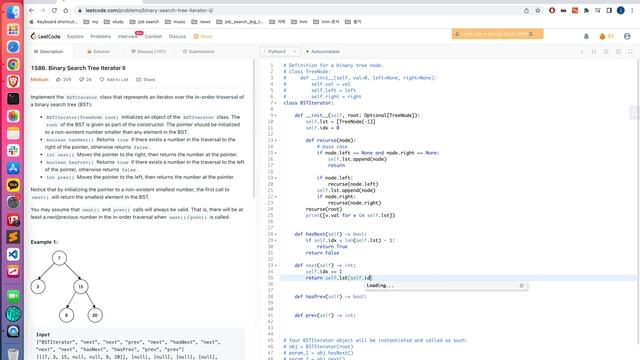The image size is (640, 360).
Task: Click the LeetCode logo
Action: (x=45, y=36)
